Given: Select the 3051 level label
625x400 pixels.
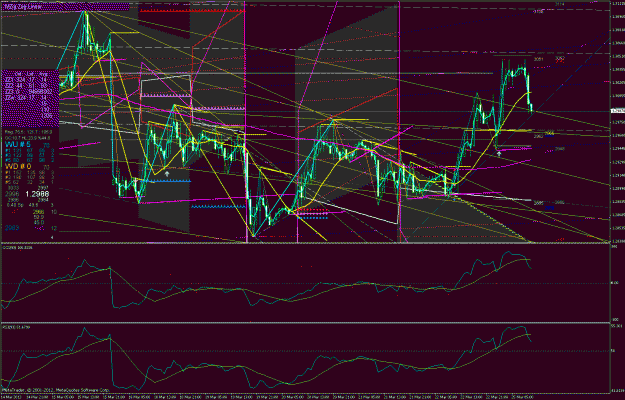Looking at the screenshot, I should 538,59.
